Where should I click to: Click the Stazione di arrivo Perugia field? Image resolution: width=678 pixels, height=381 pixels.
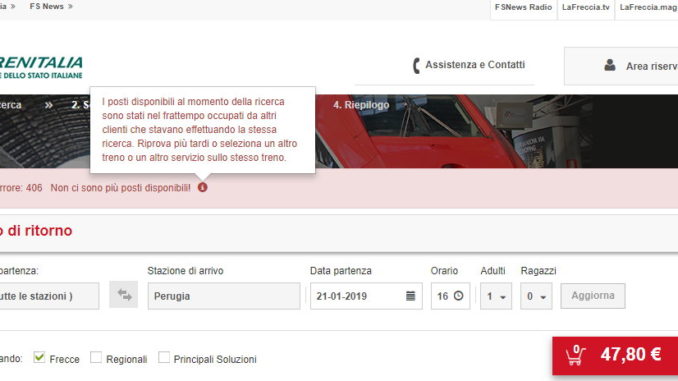pyautogui.click(x=224, y=296)
